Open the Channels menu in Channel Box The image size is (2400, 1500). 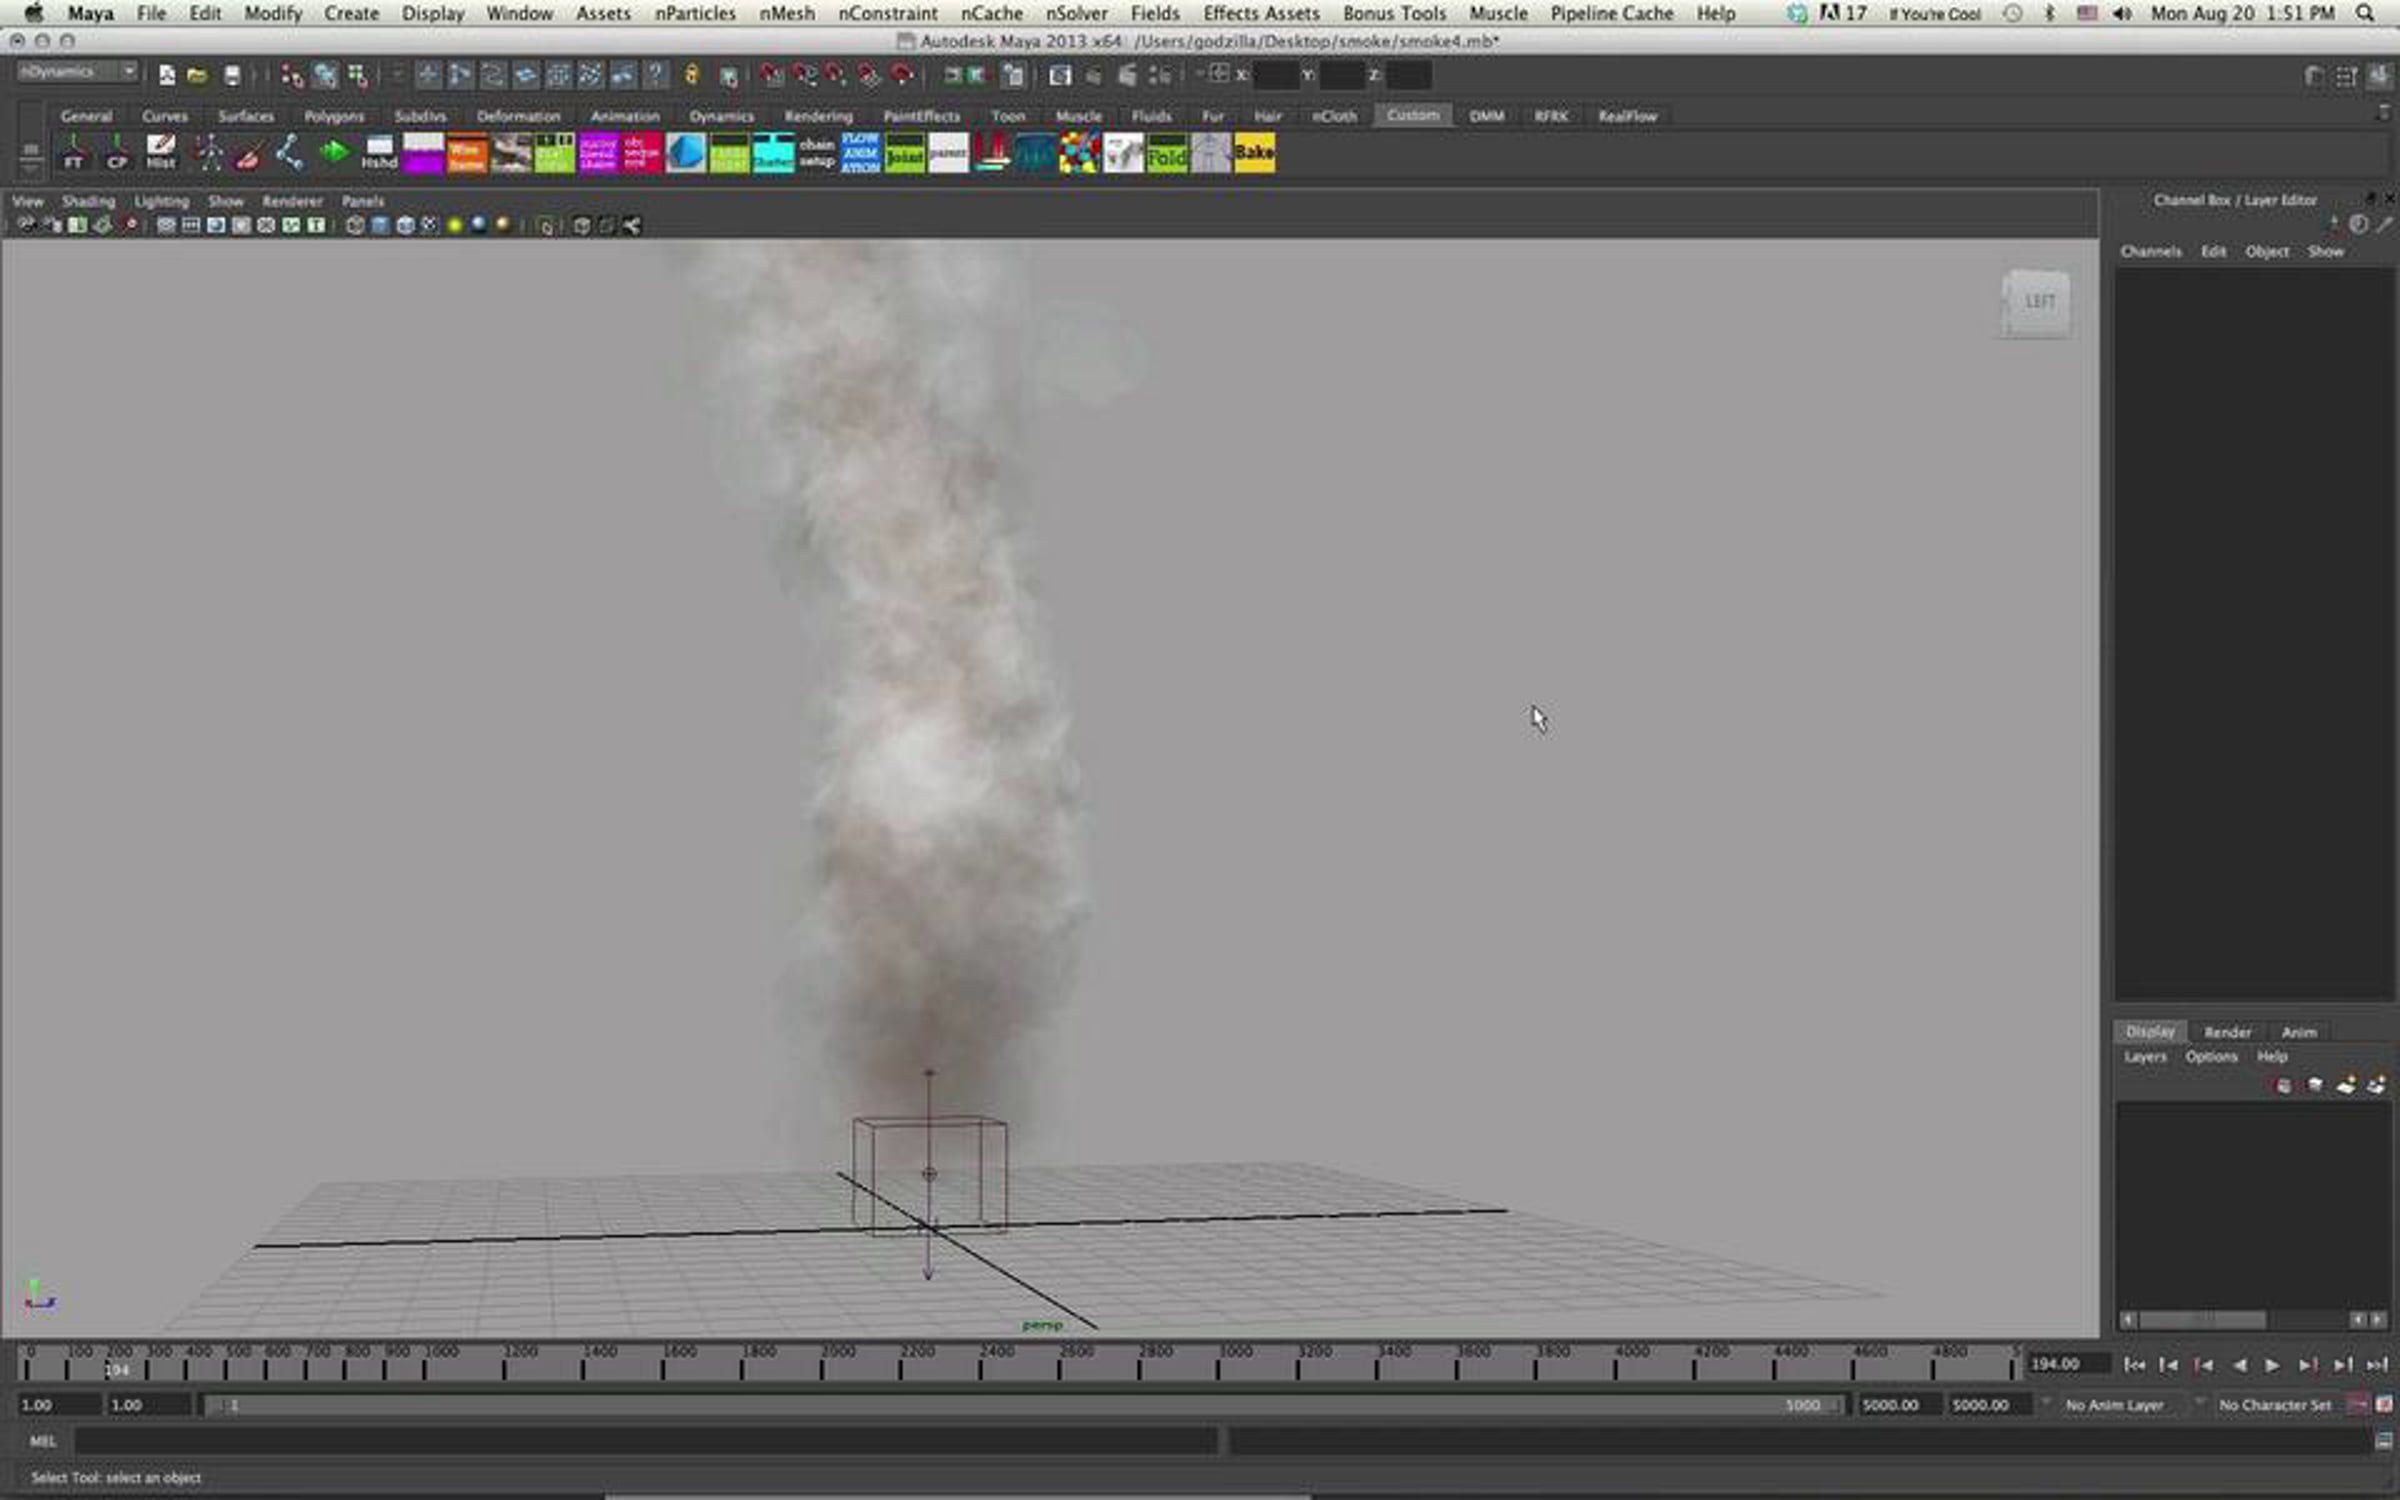pos(2151,251)
